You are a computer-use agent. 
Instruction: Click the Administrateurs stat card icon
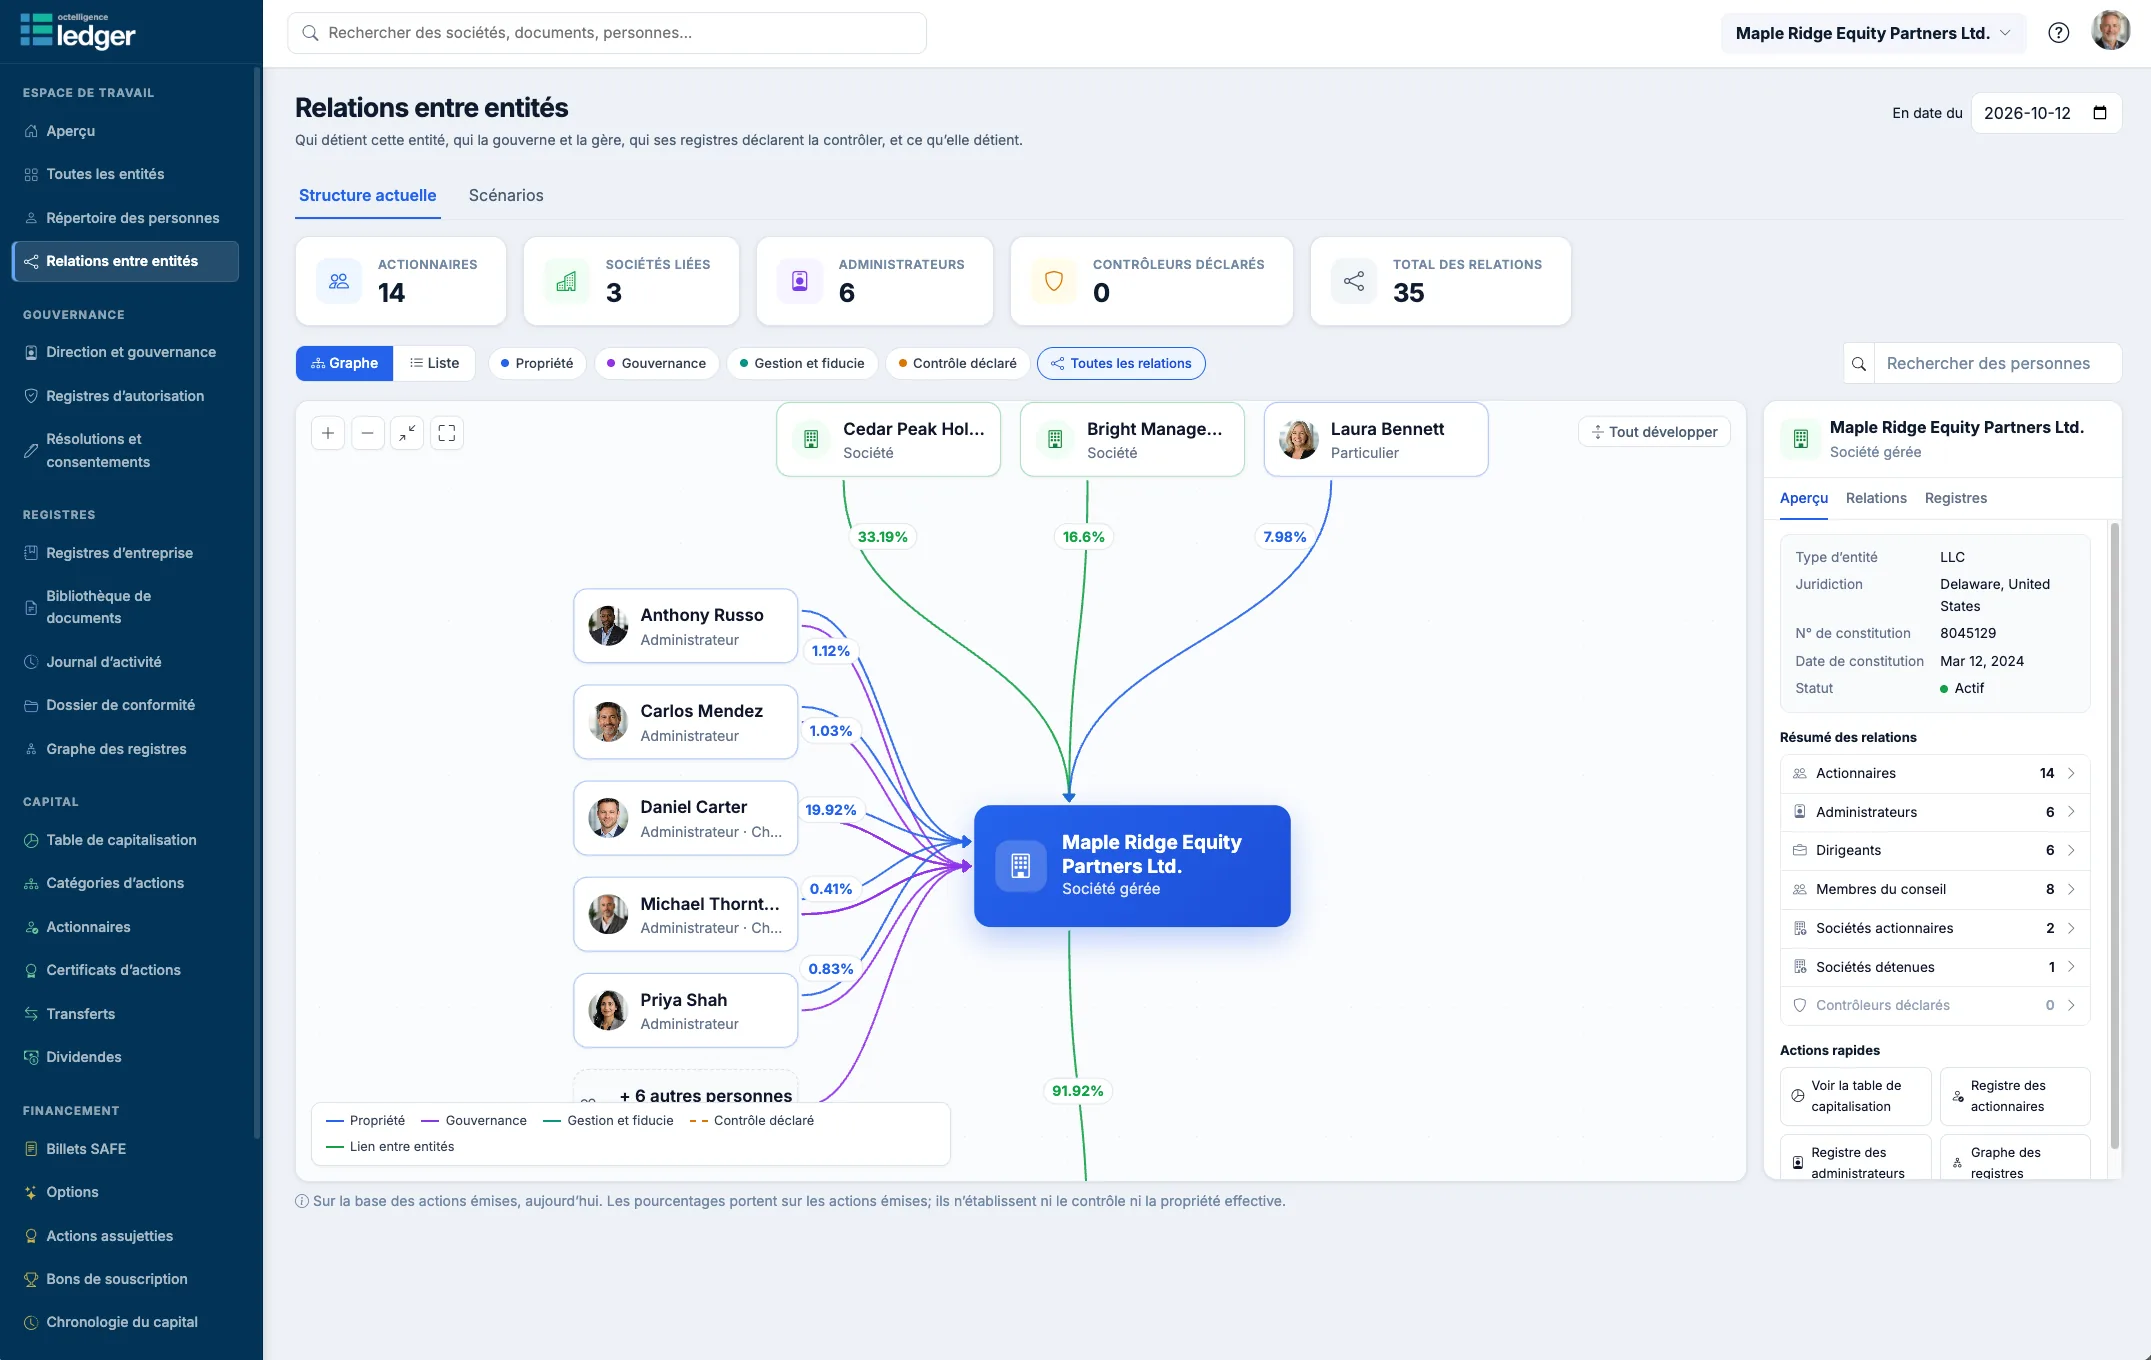tap(800, 281)
